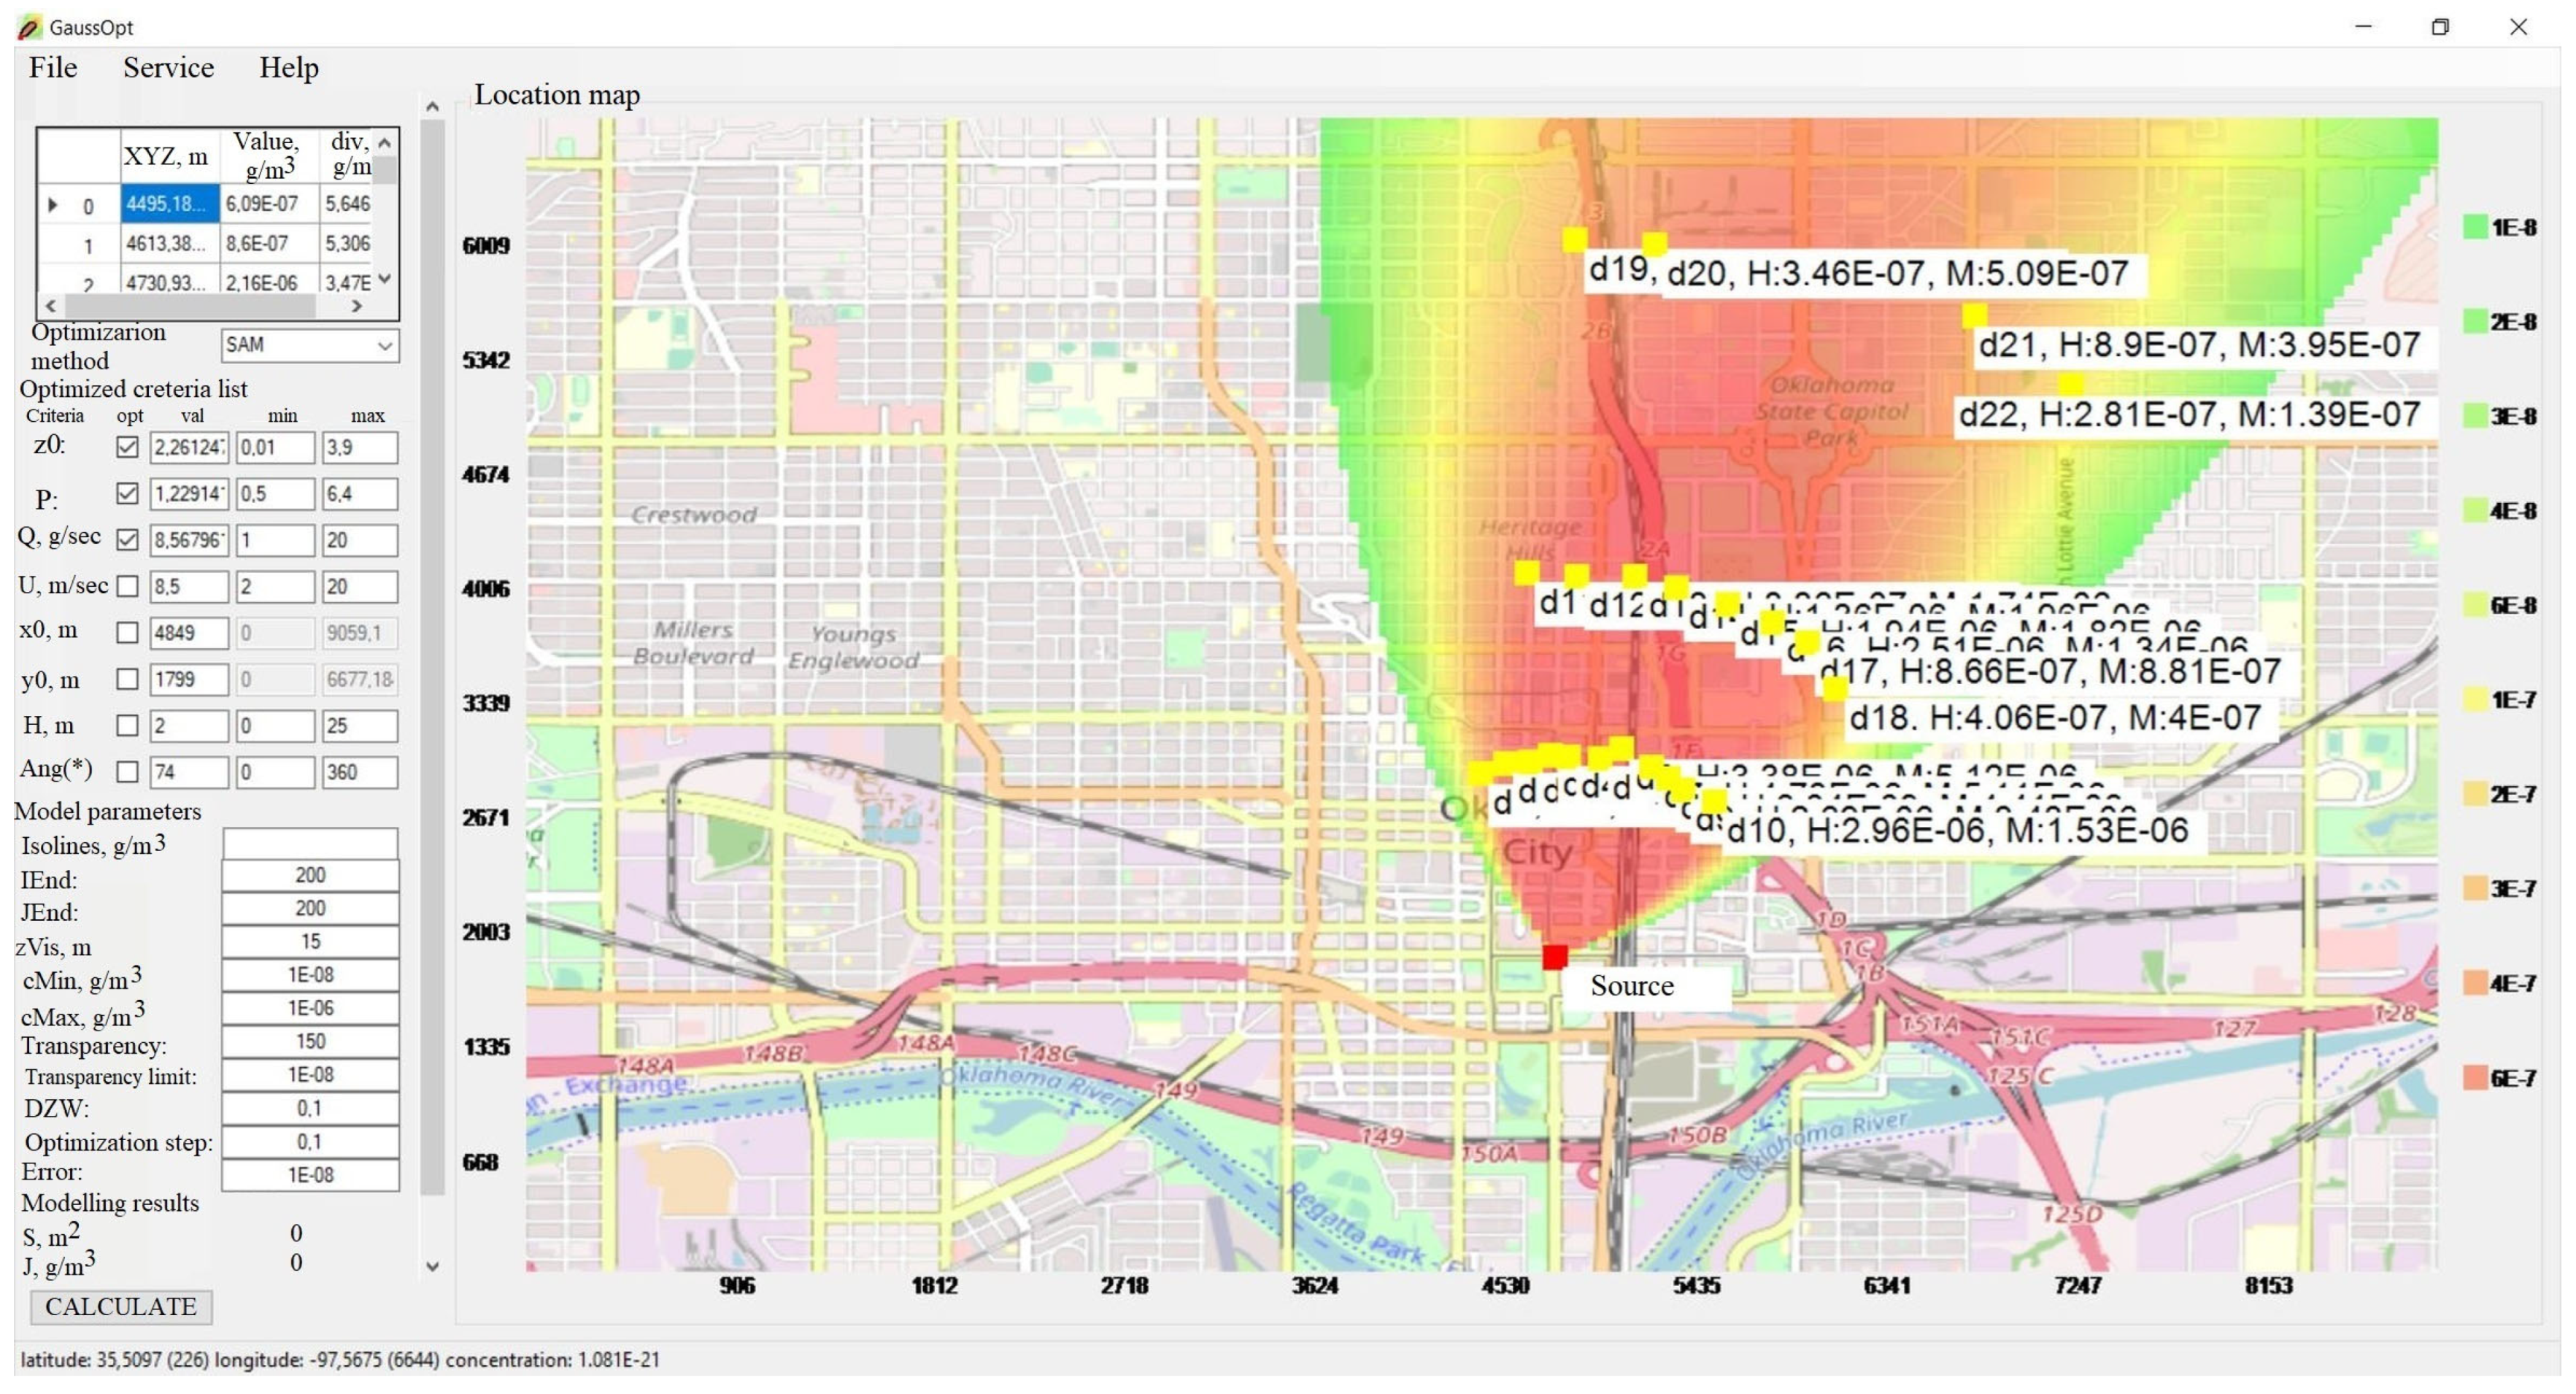Click the 6E-7 legend color swatch
This screenshot has width=2576, height=1394.
coord(2475,1077)
